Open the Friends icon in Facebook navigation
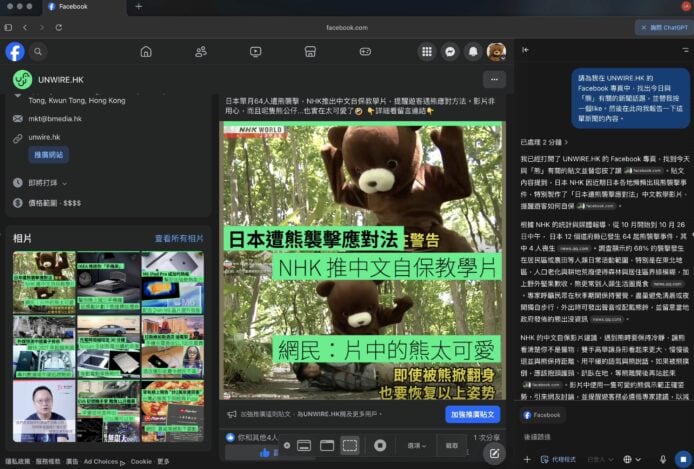 point(201,51)
